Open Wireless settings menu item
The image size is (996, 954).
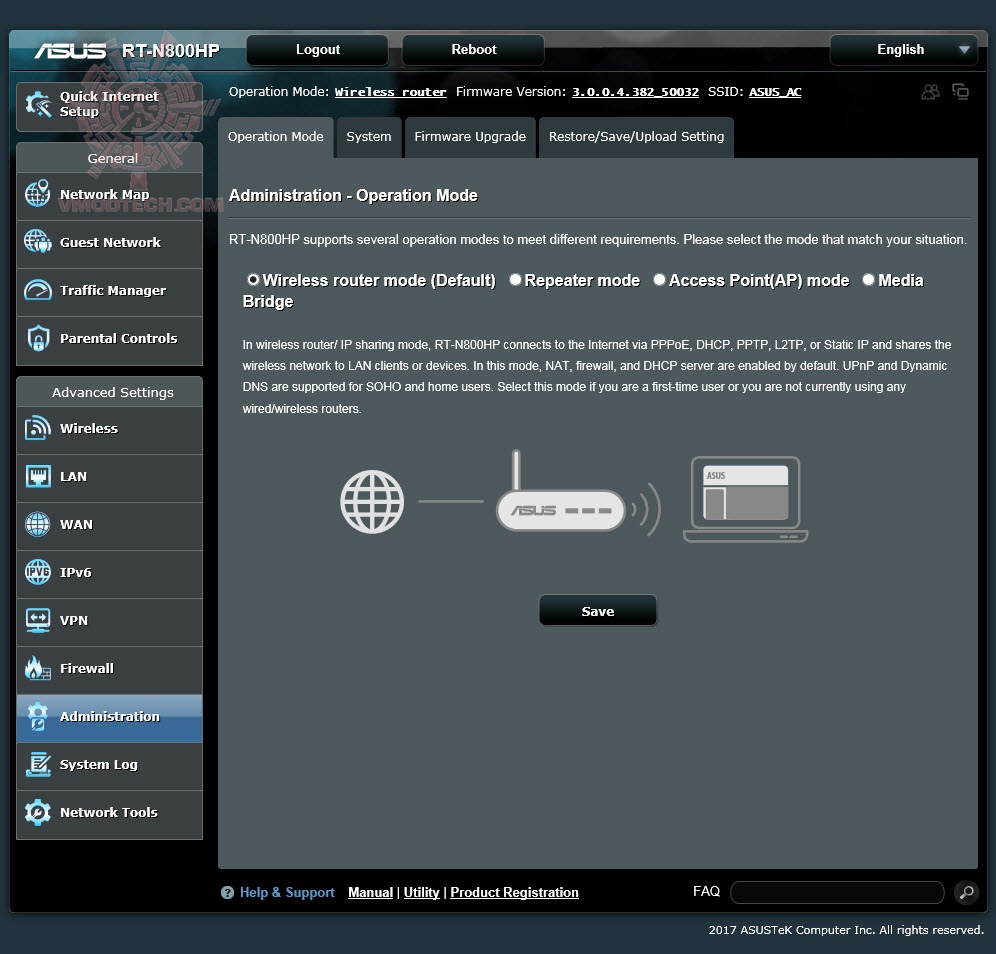[109, 430]
